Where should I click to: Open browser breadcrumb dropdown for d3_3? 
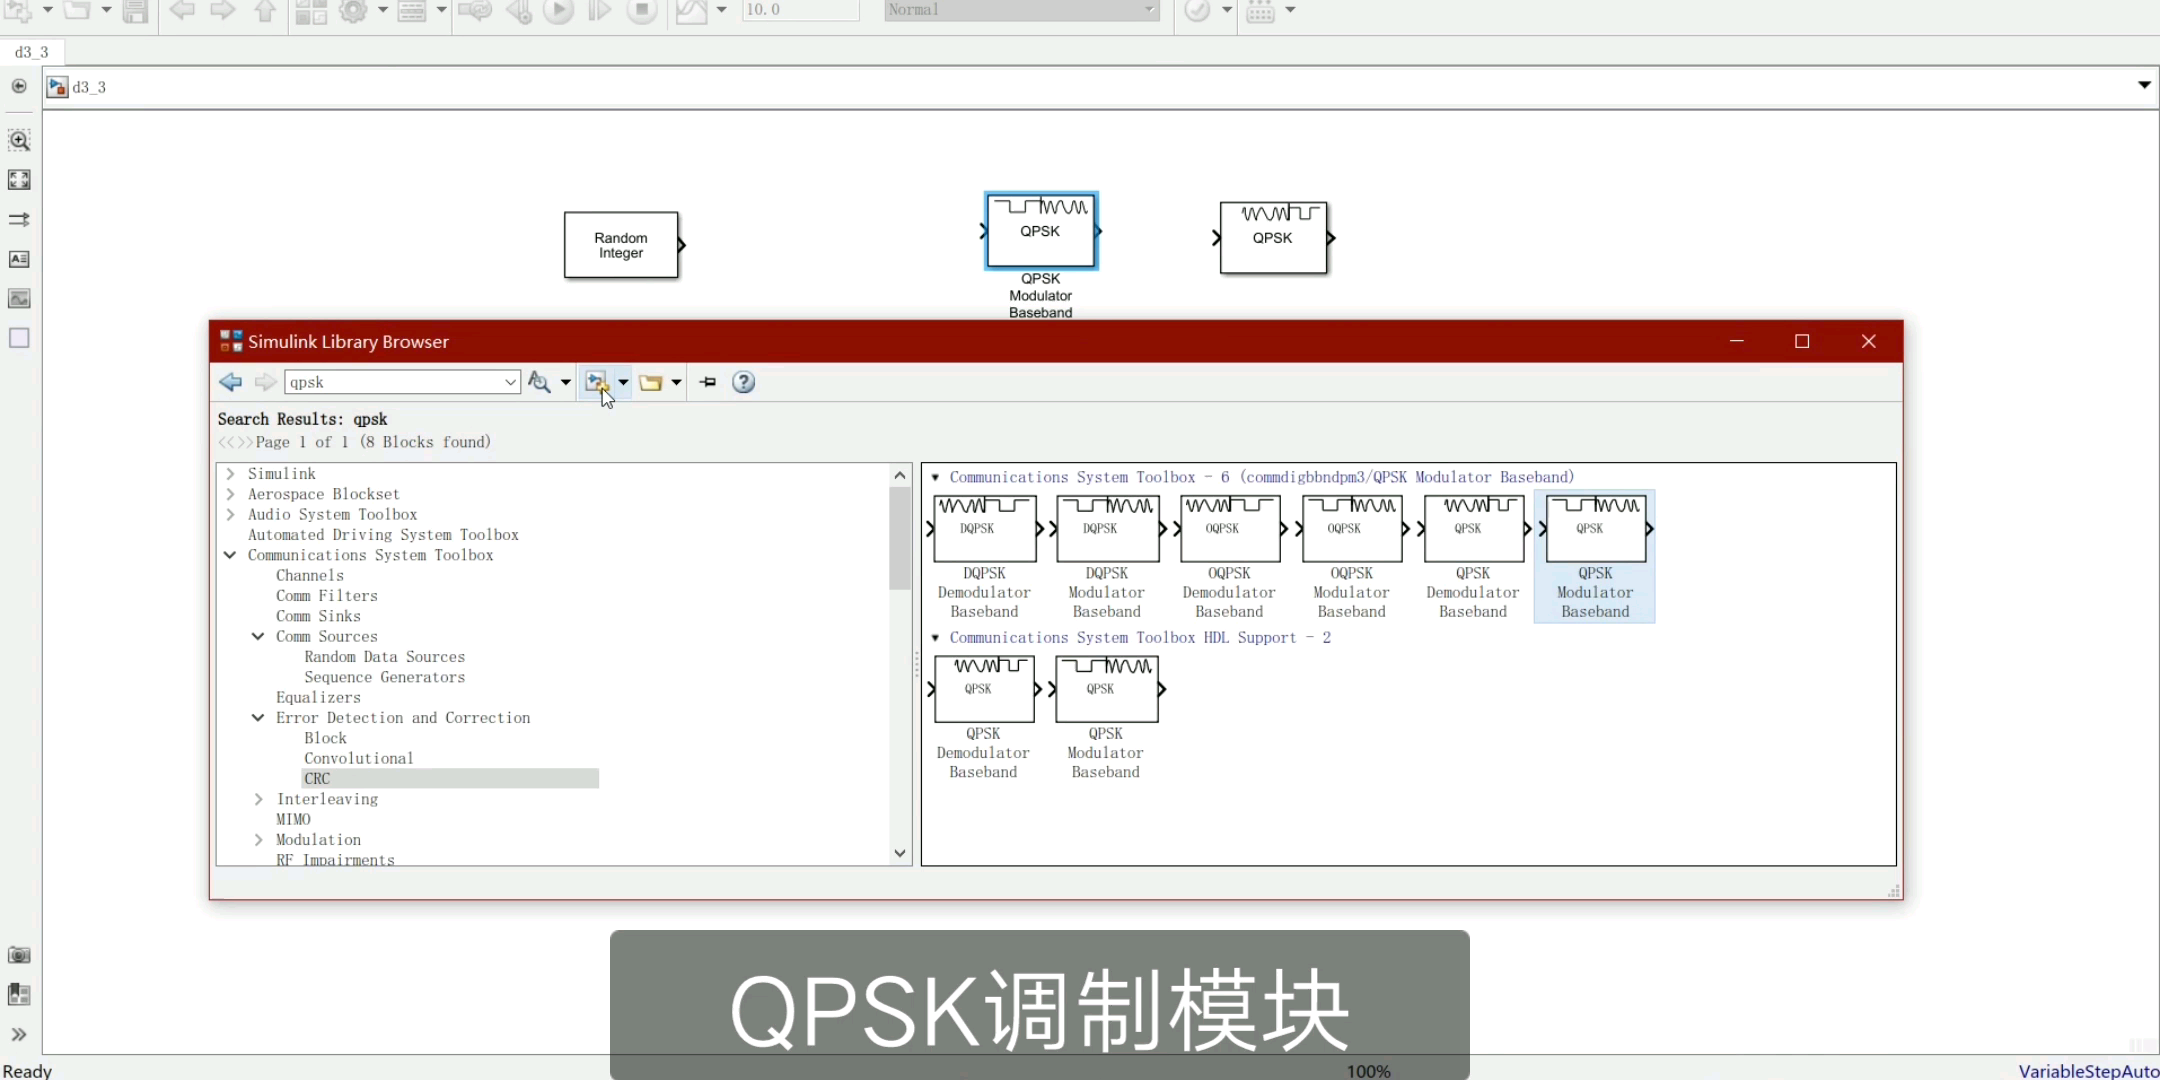coord(2145,85)
